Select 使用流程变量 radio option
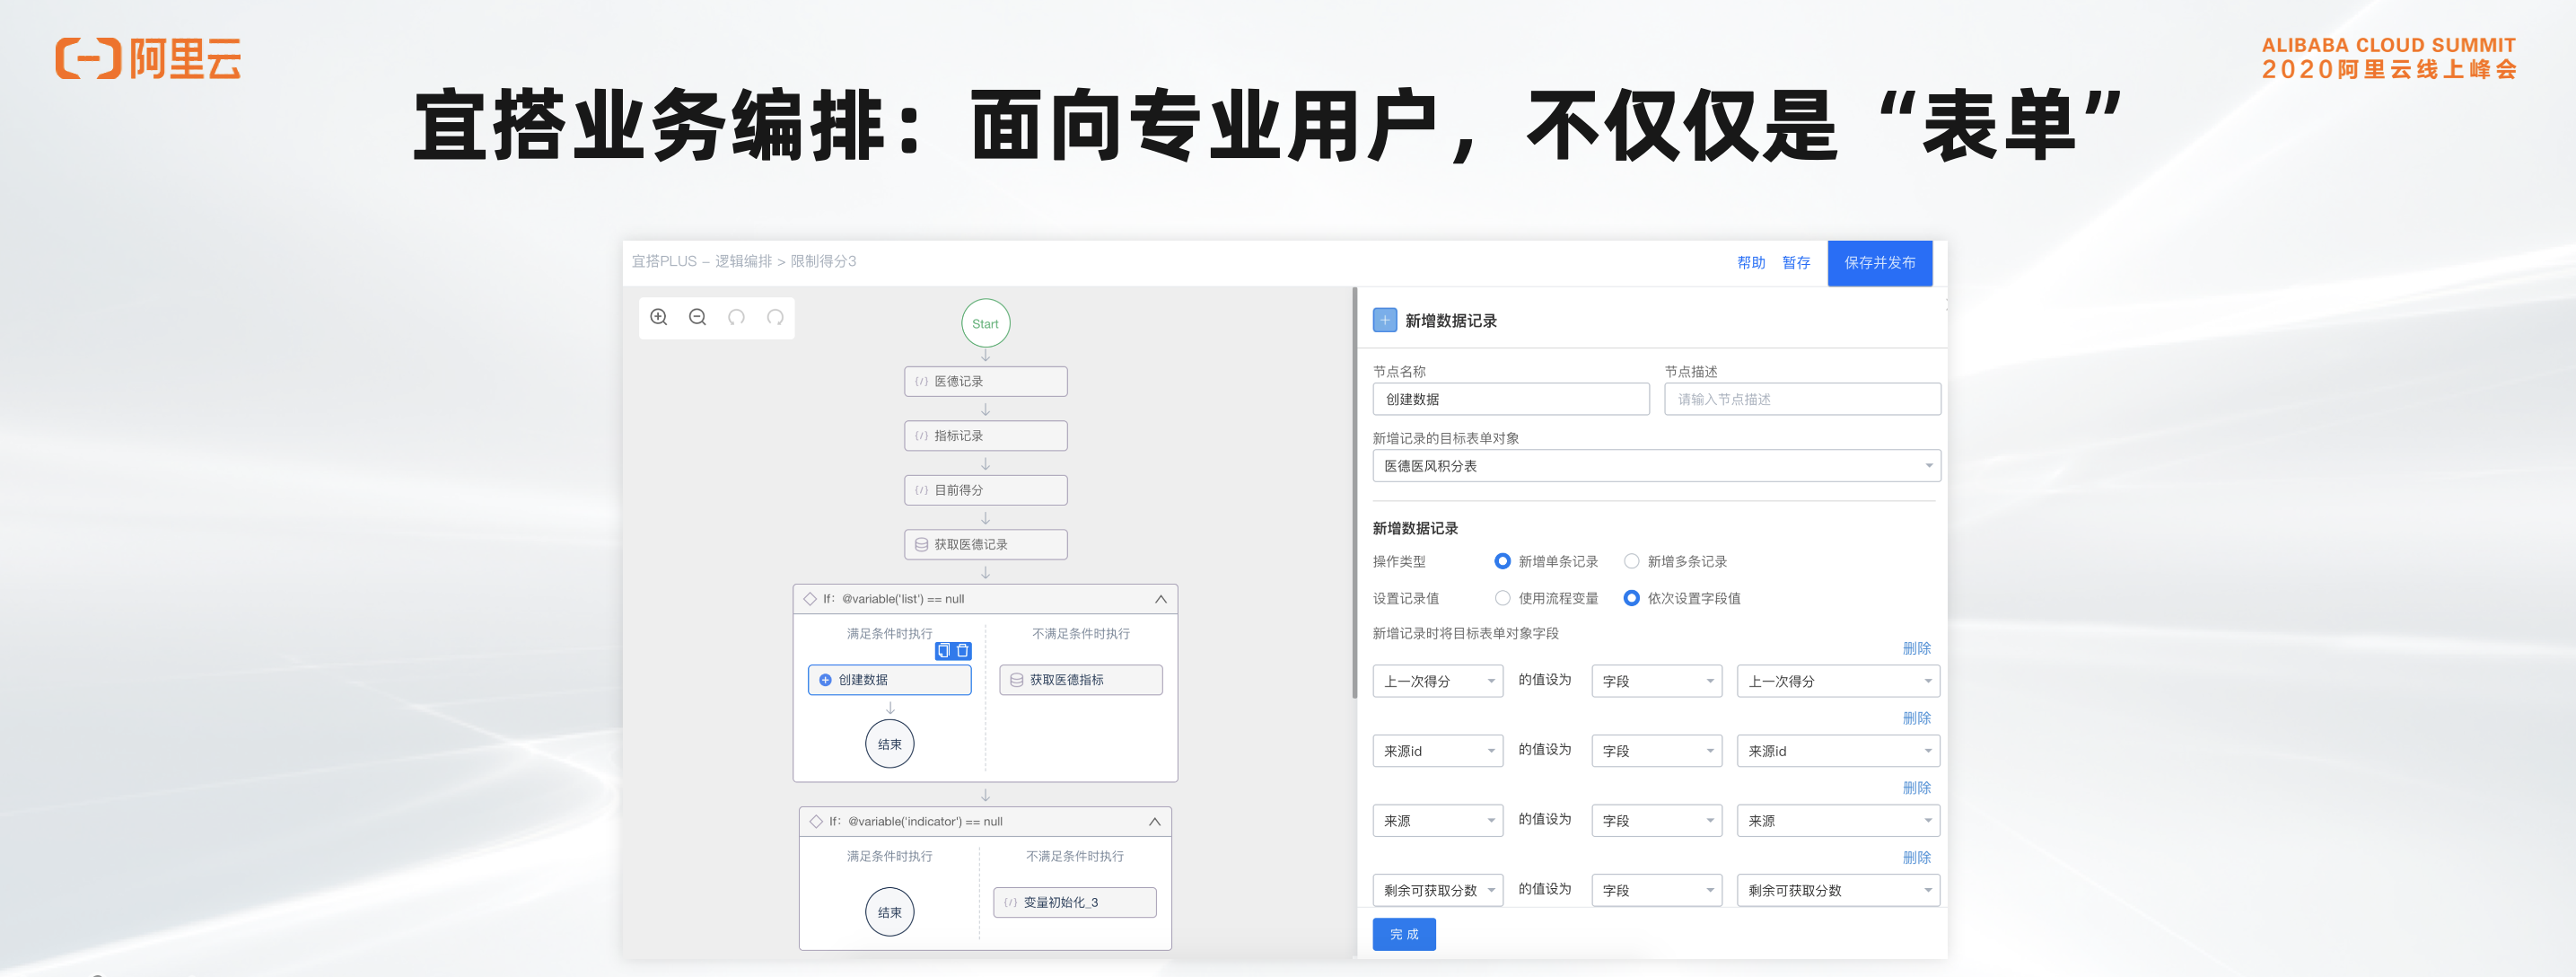This screenshot has width=2576, height=977. click(x=1502, y=598)
